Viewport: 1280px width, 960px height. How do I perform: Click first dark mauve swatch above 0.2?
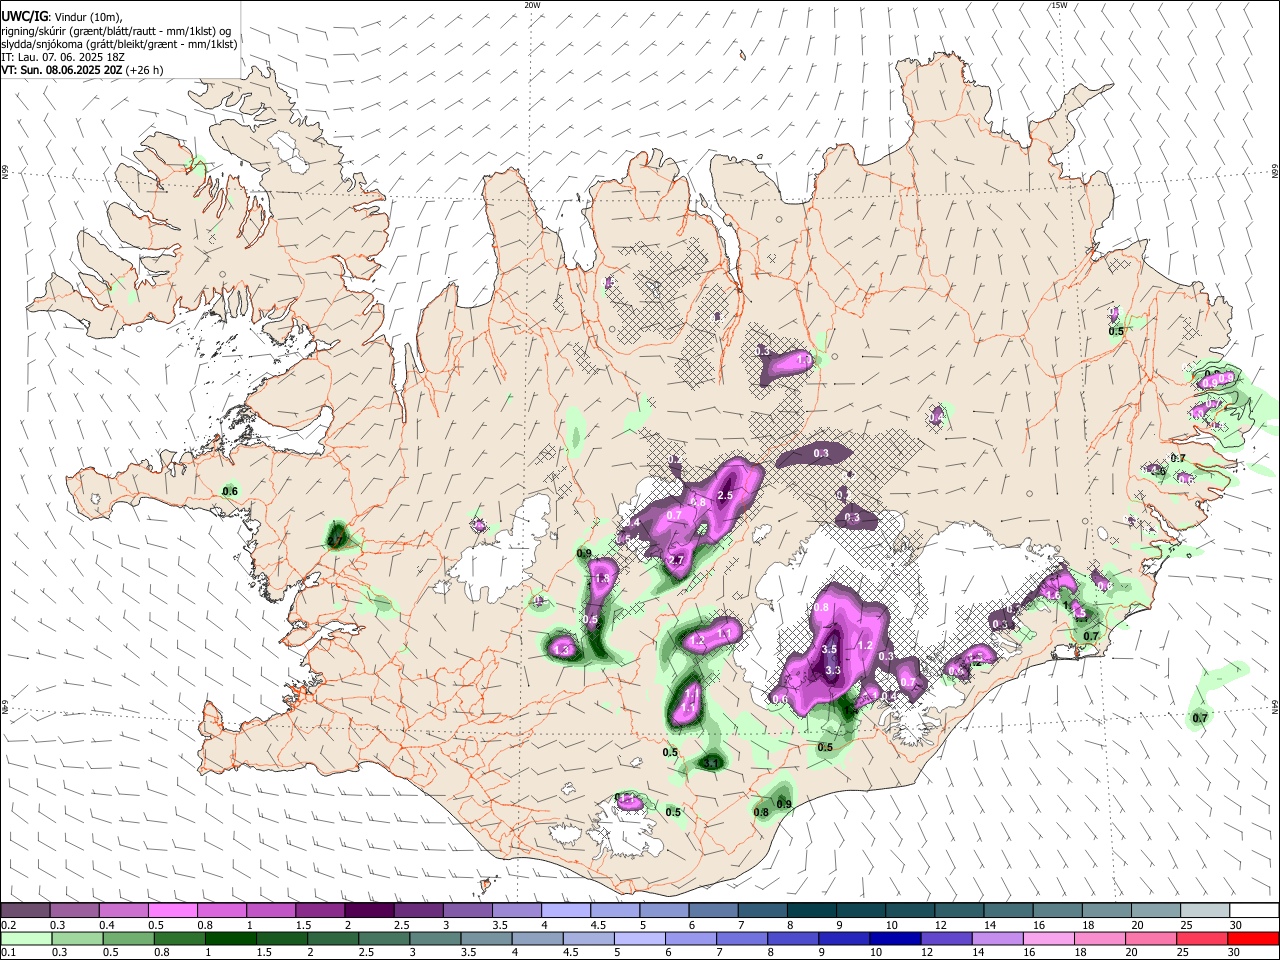tap(25, 911)
